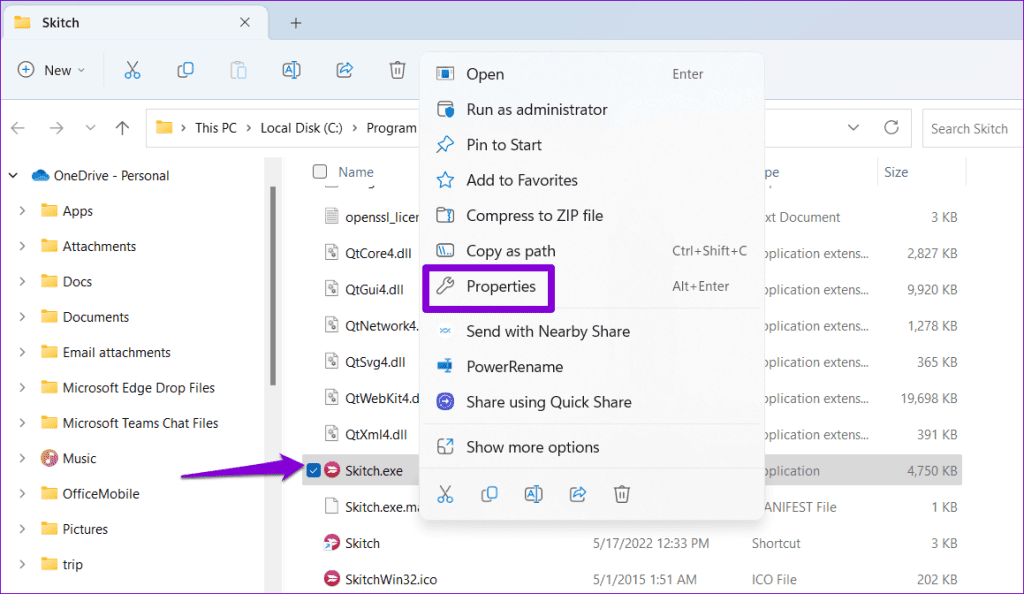
Task: Collapse the OneDrive - Personal section
Action: click(x=12, y=174)
